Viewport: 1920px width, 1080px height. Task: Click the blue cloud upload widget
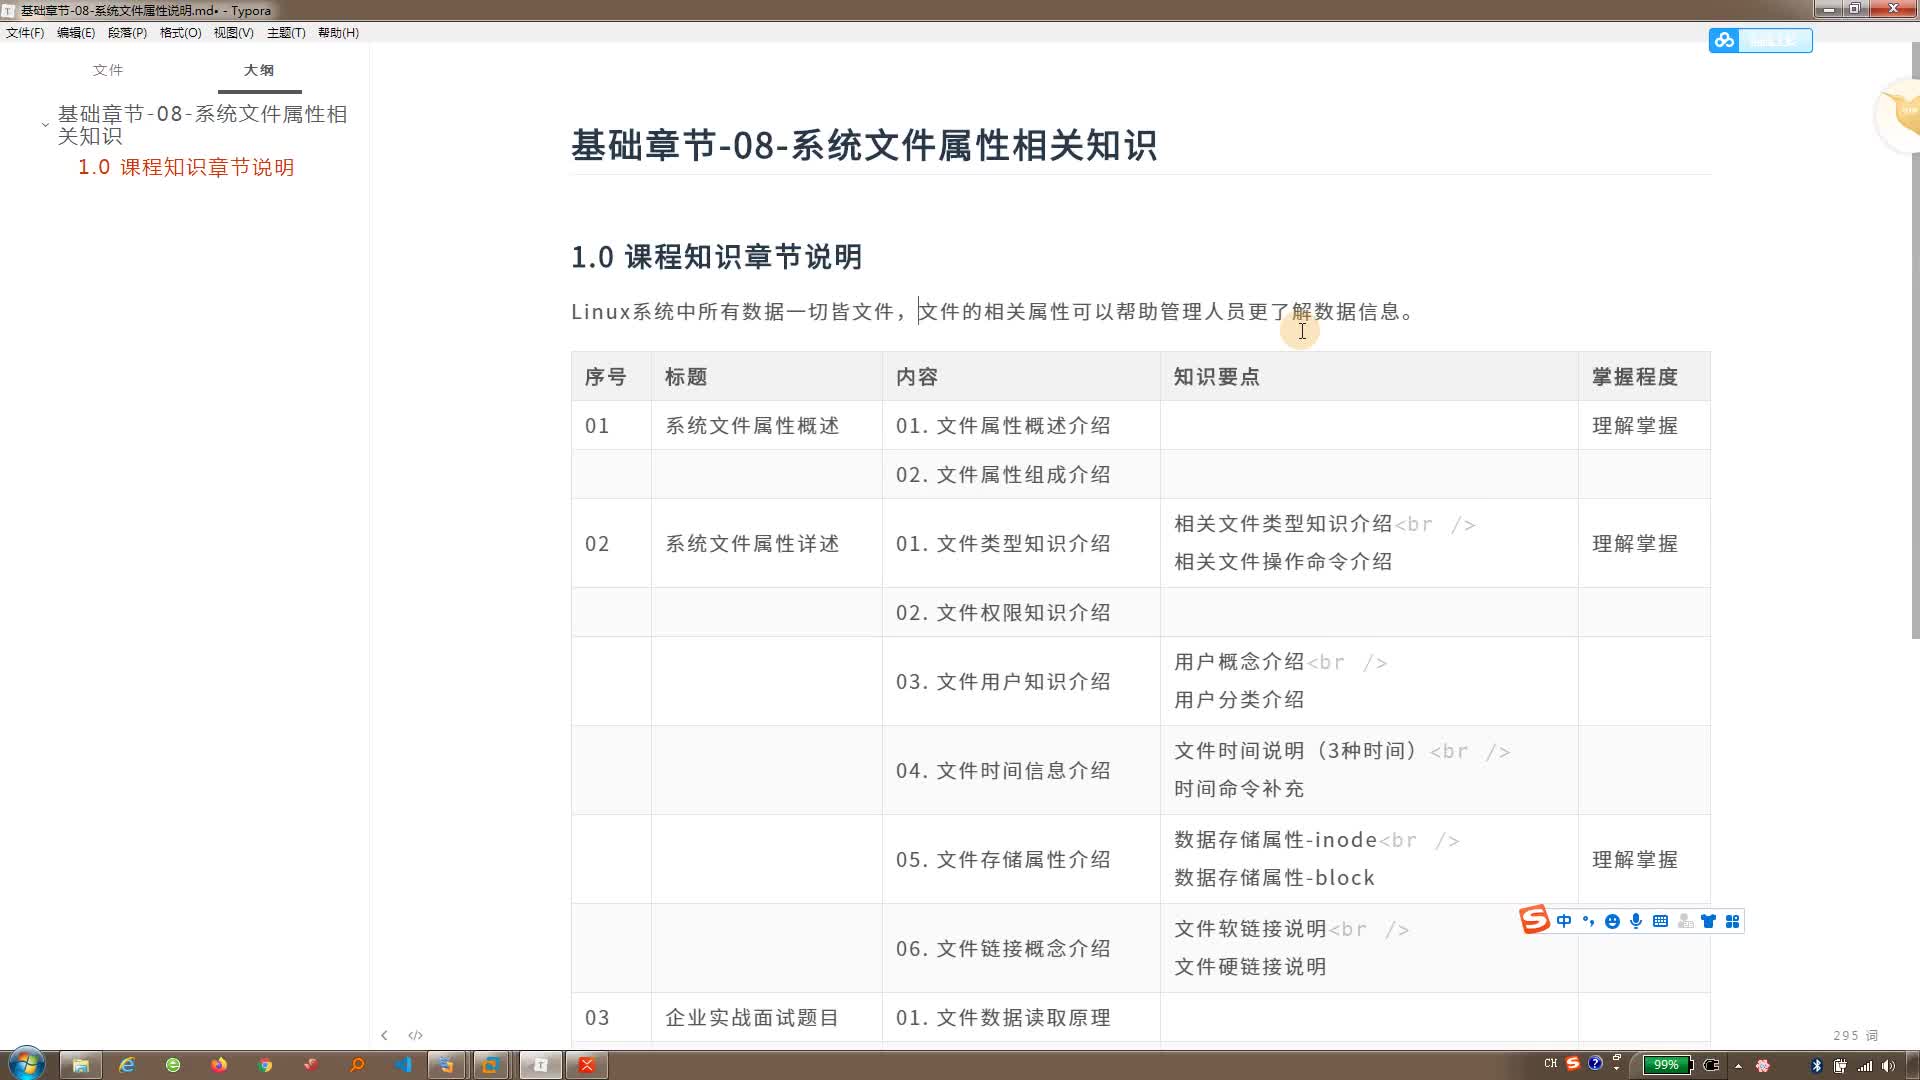1761,40
